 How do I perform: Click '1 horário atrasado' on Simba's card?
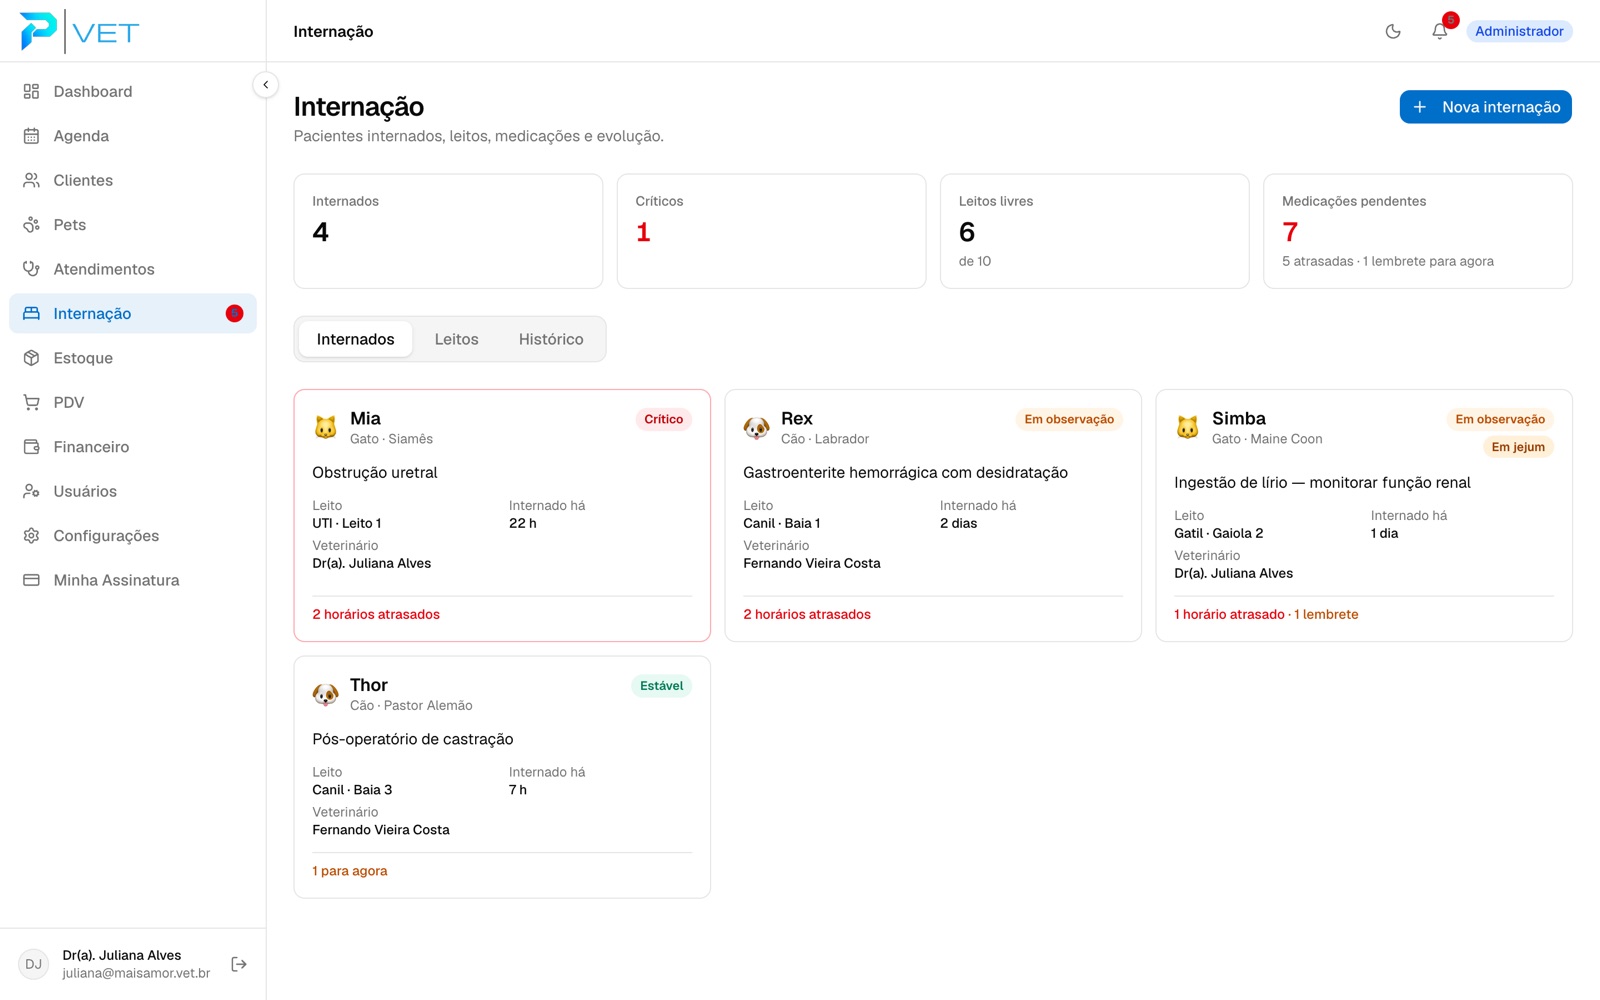(x=1229, y=614)
